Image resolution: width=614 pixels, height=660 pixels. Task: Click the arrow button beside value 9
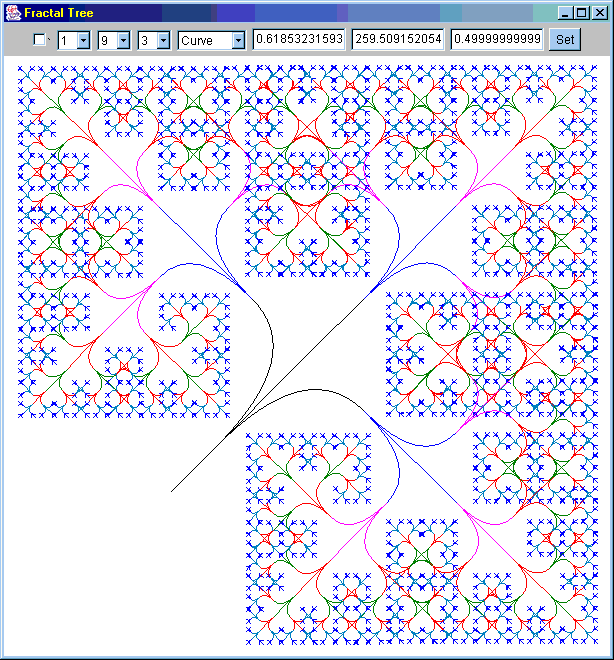point(124,40)
